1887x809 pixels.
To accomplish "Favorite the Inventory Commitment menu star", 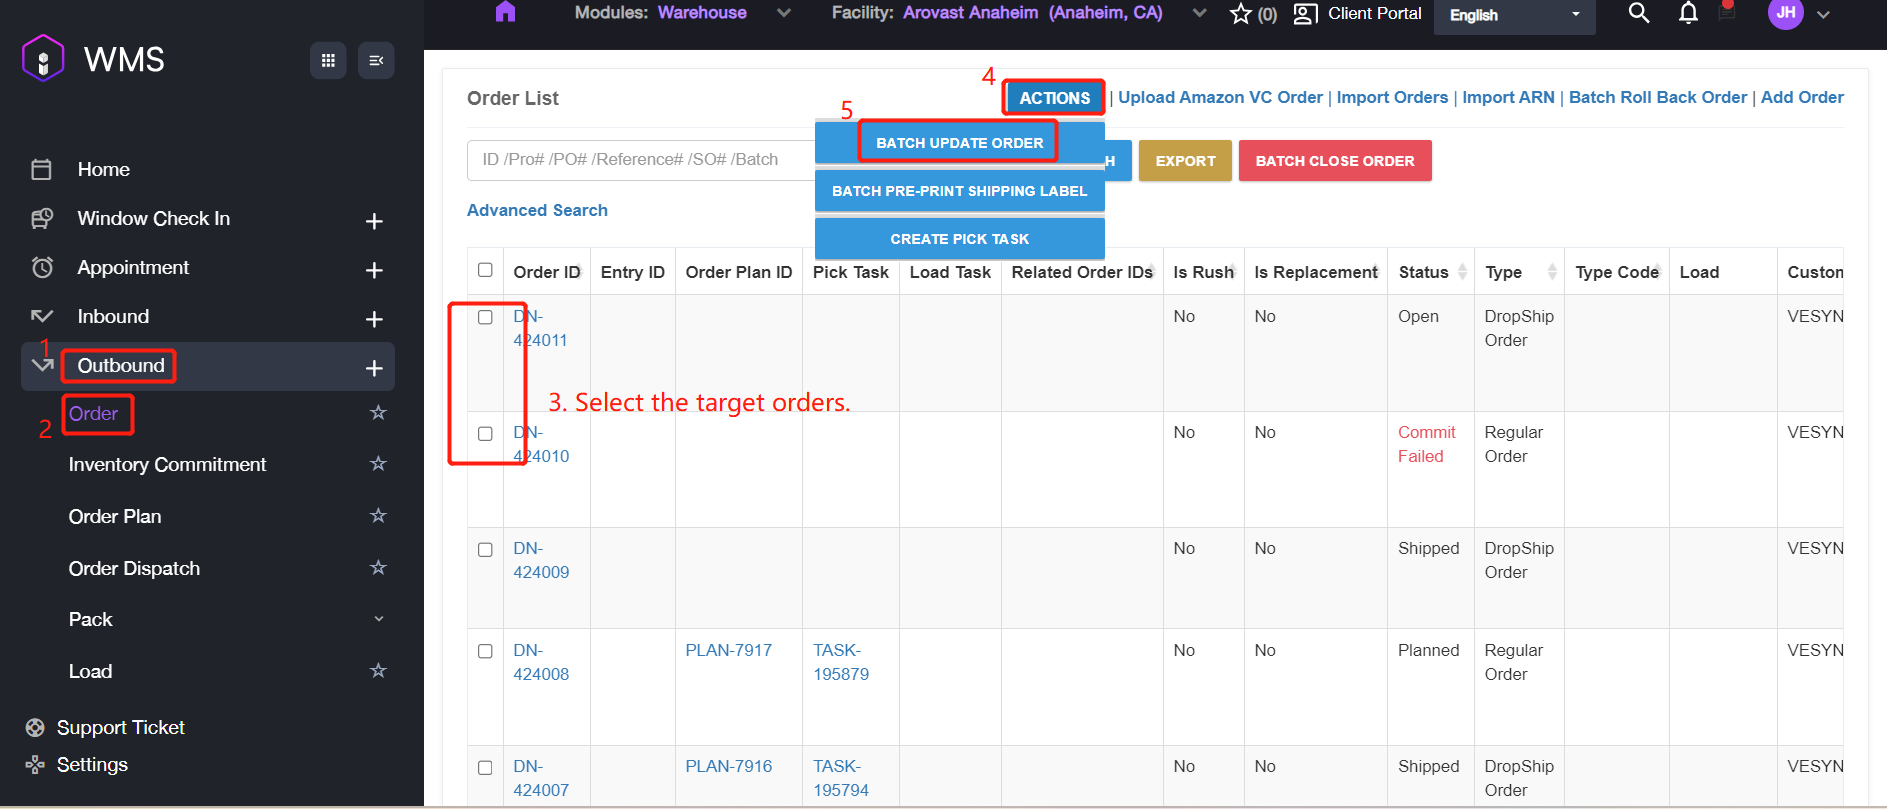I will point(378,464).
